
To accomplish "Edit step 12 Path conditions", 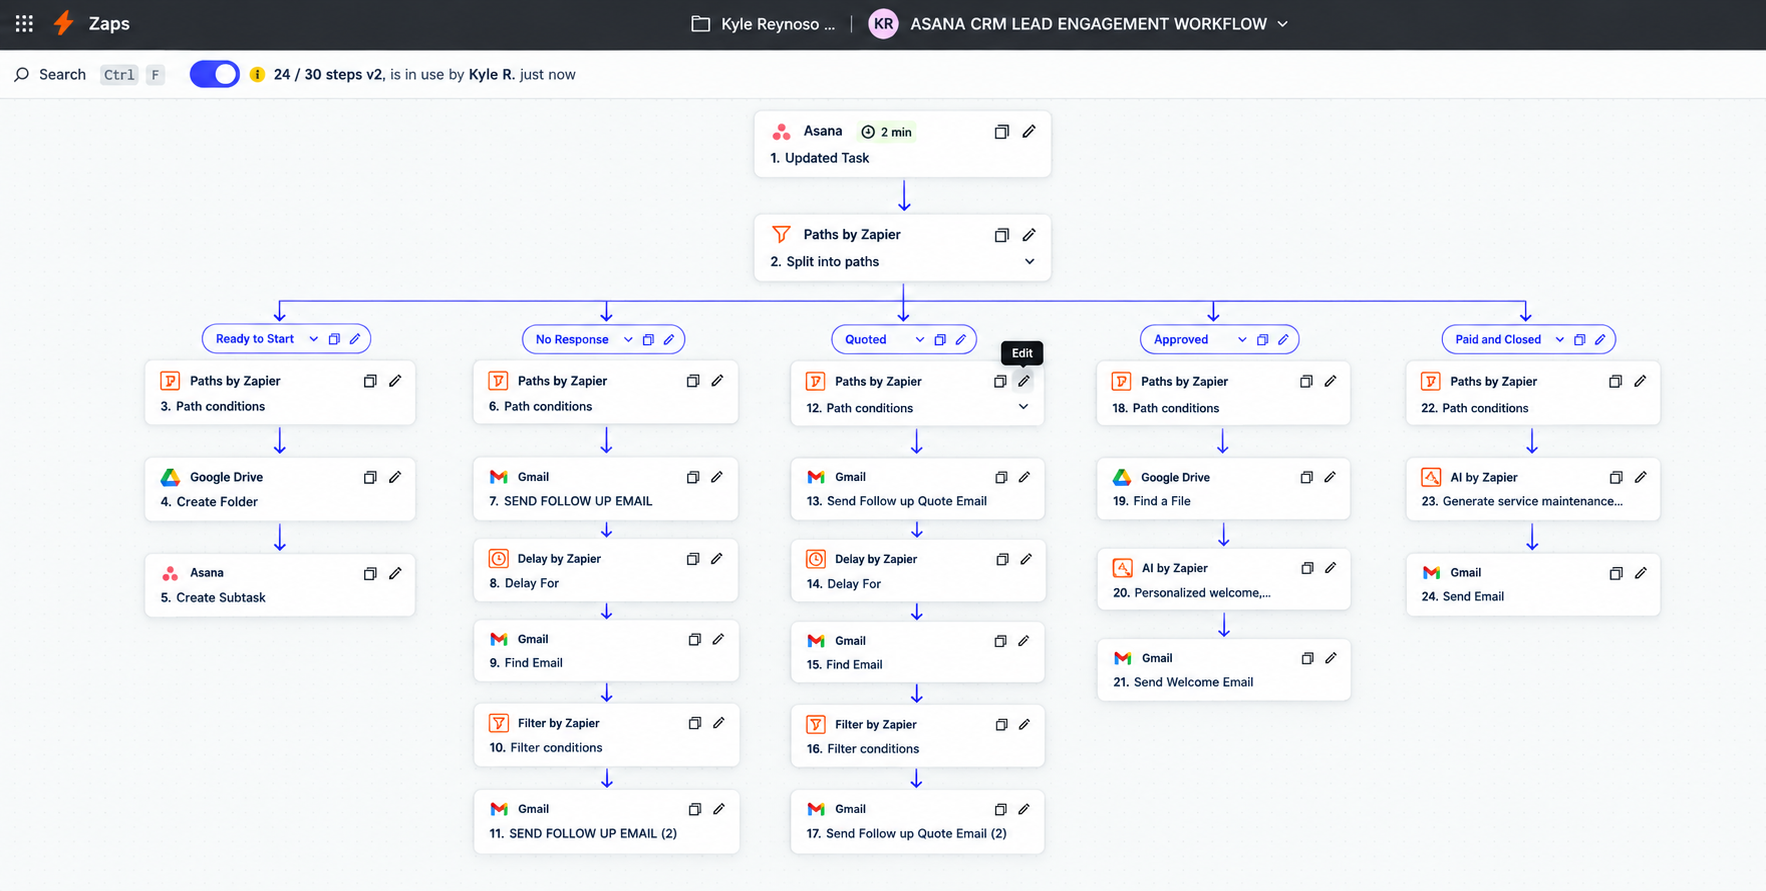I will (1023, 381).
